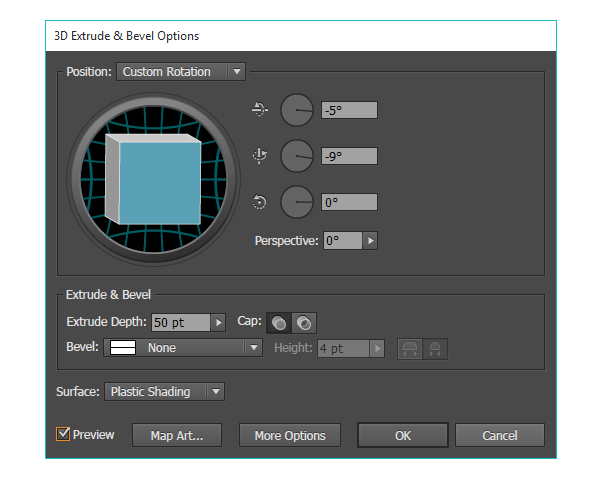Click the More Options button
This screenshot has height=480, width=600.
point(289,435)
